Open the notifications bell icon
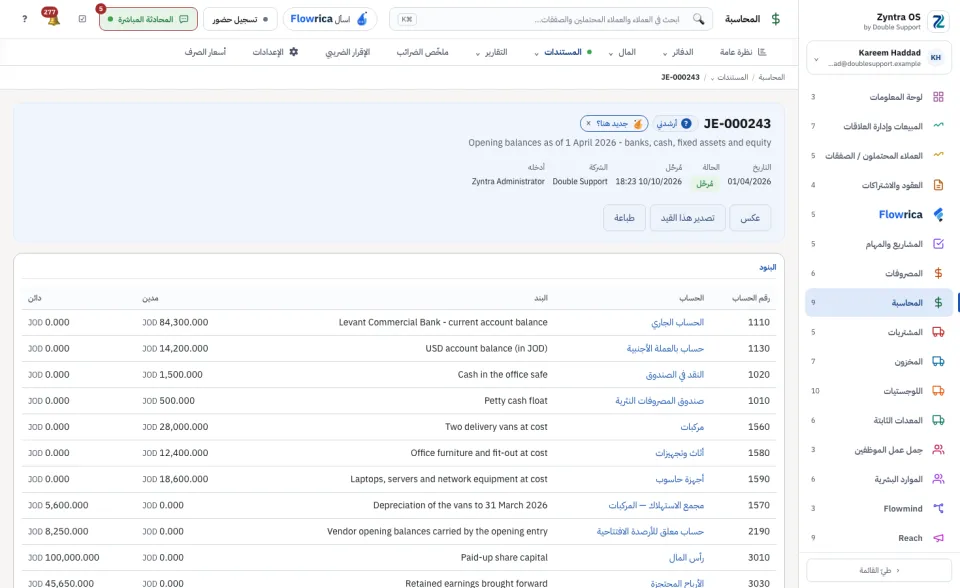 pos(52,18)
